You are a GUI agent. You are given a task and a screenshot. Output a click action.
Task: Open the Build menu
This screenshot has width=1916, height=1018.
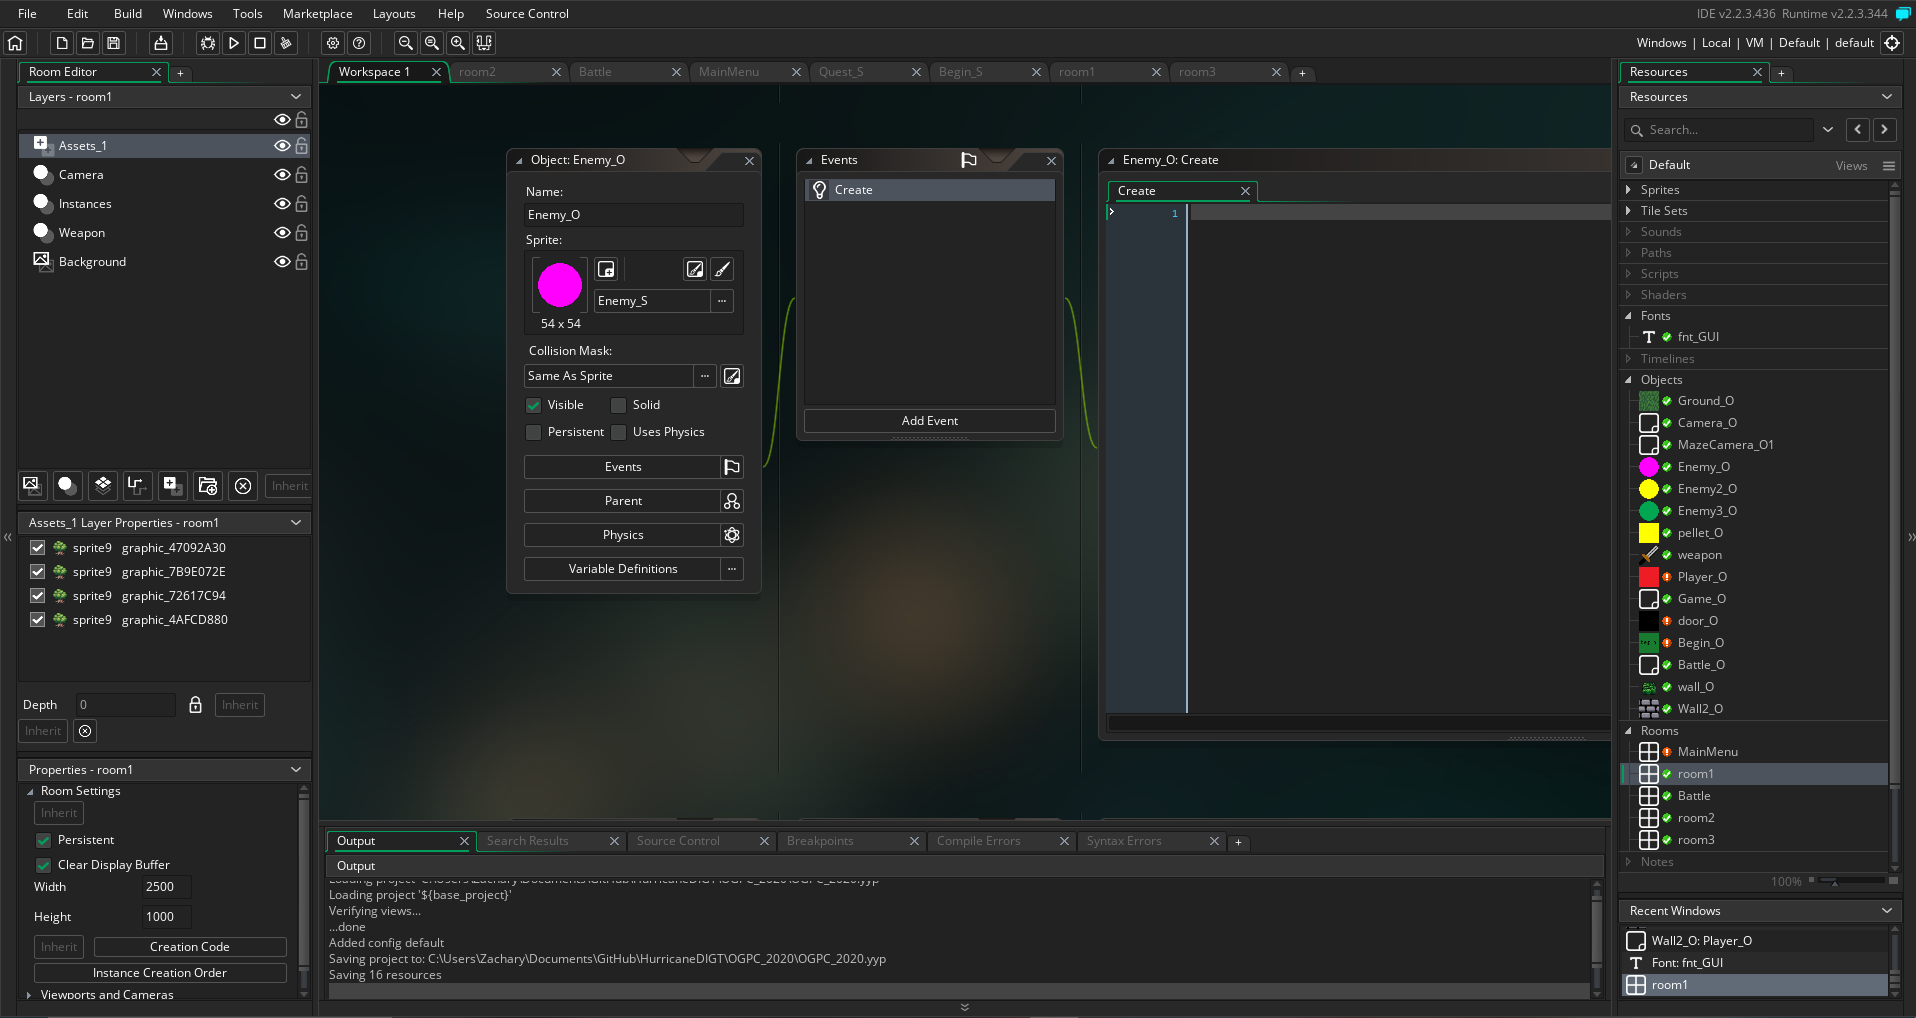click(128, 14)
